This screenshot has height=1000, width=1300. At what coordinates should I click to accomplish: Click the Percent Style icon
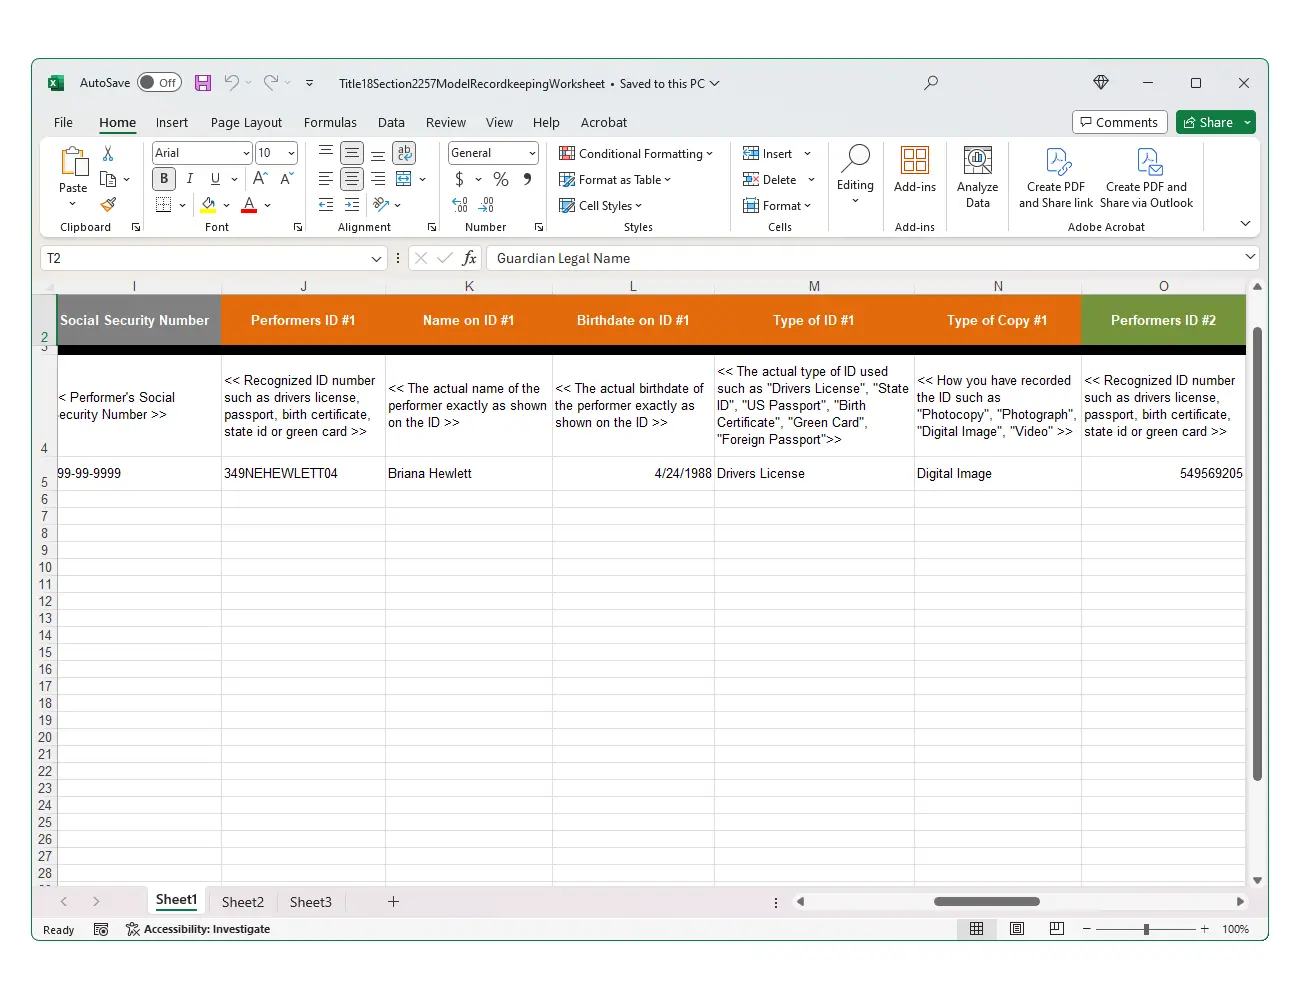coord(501,179)
